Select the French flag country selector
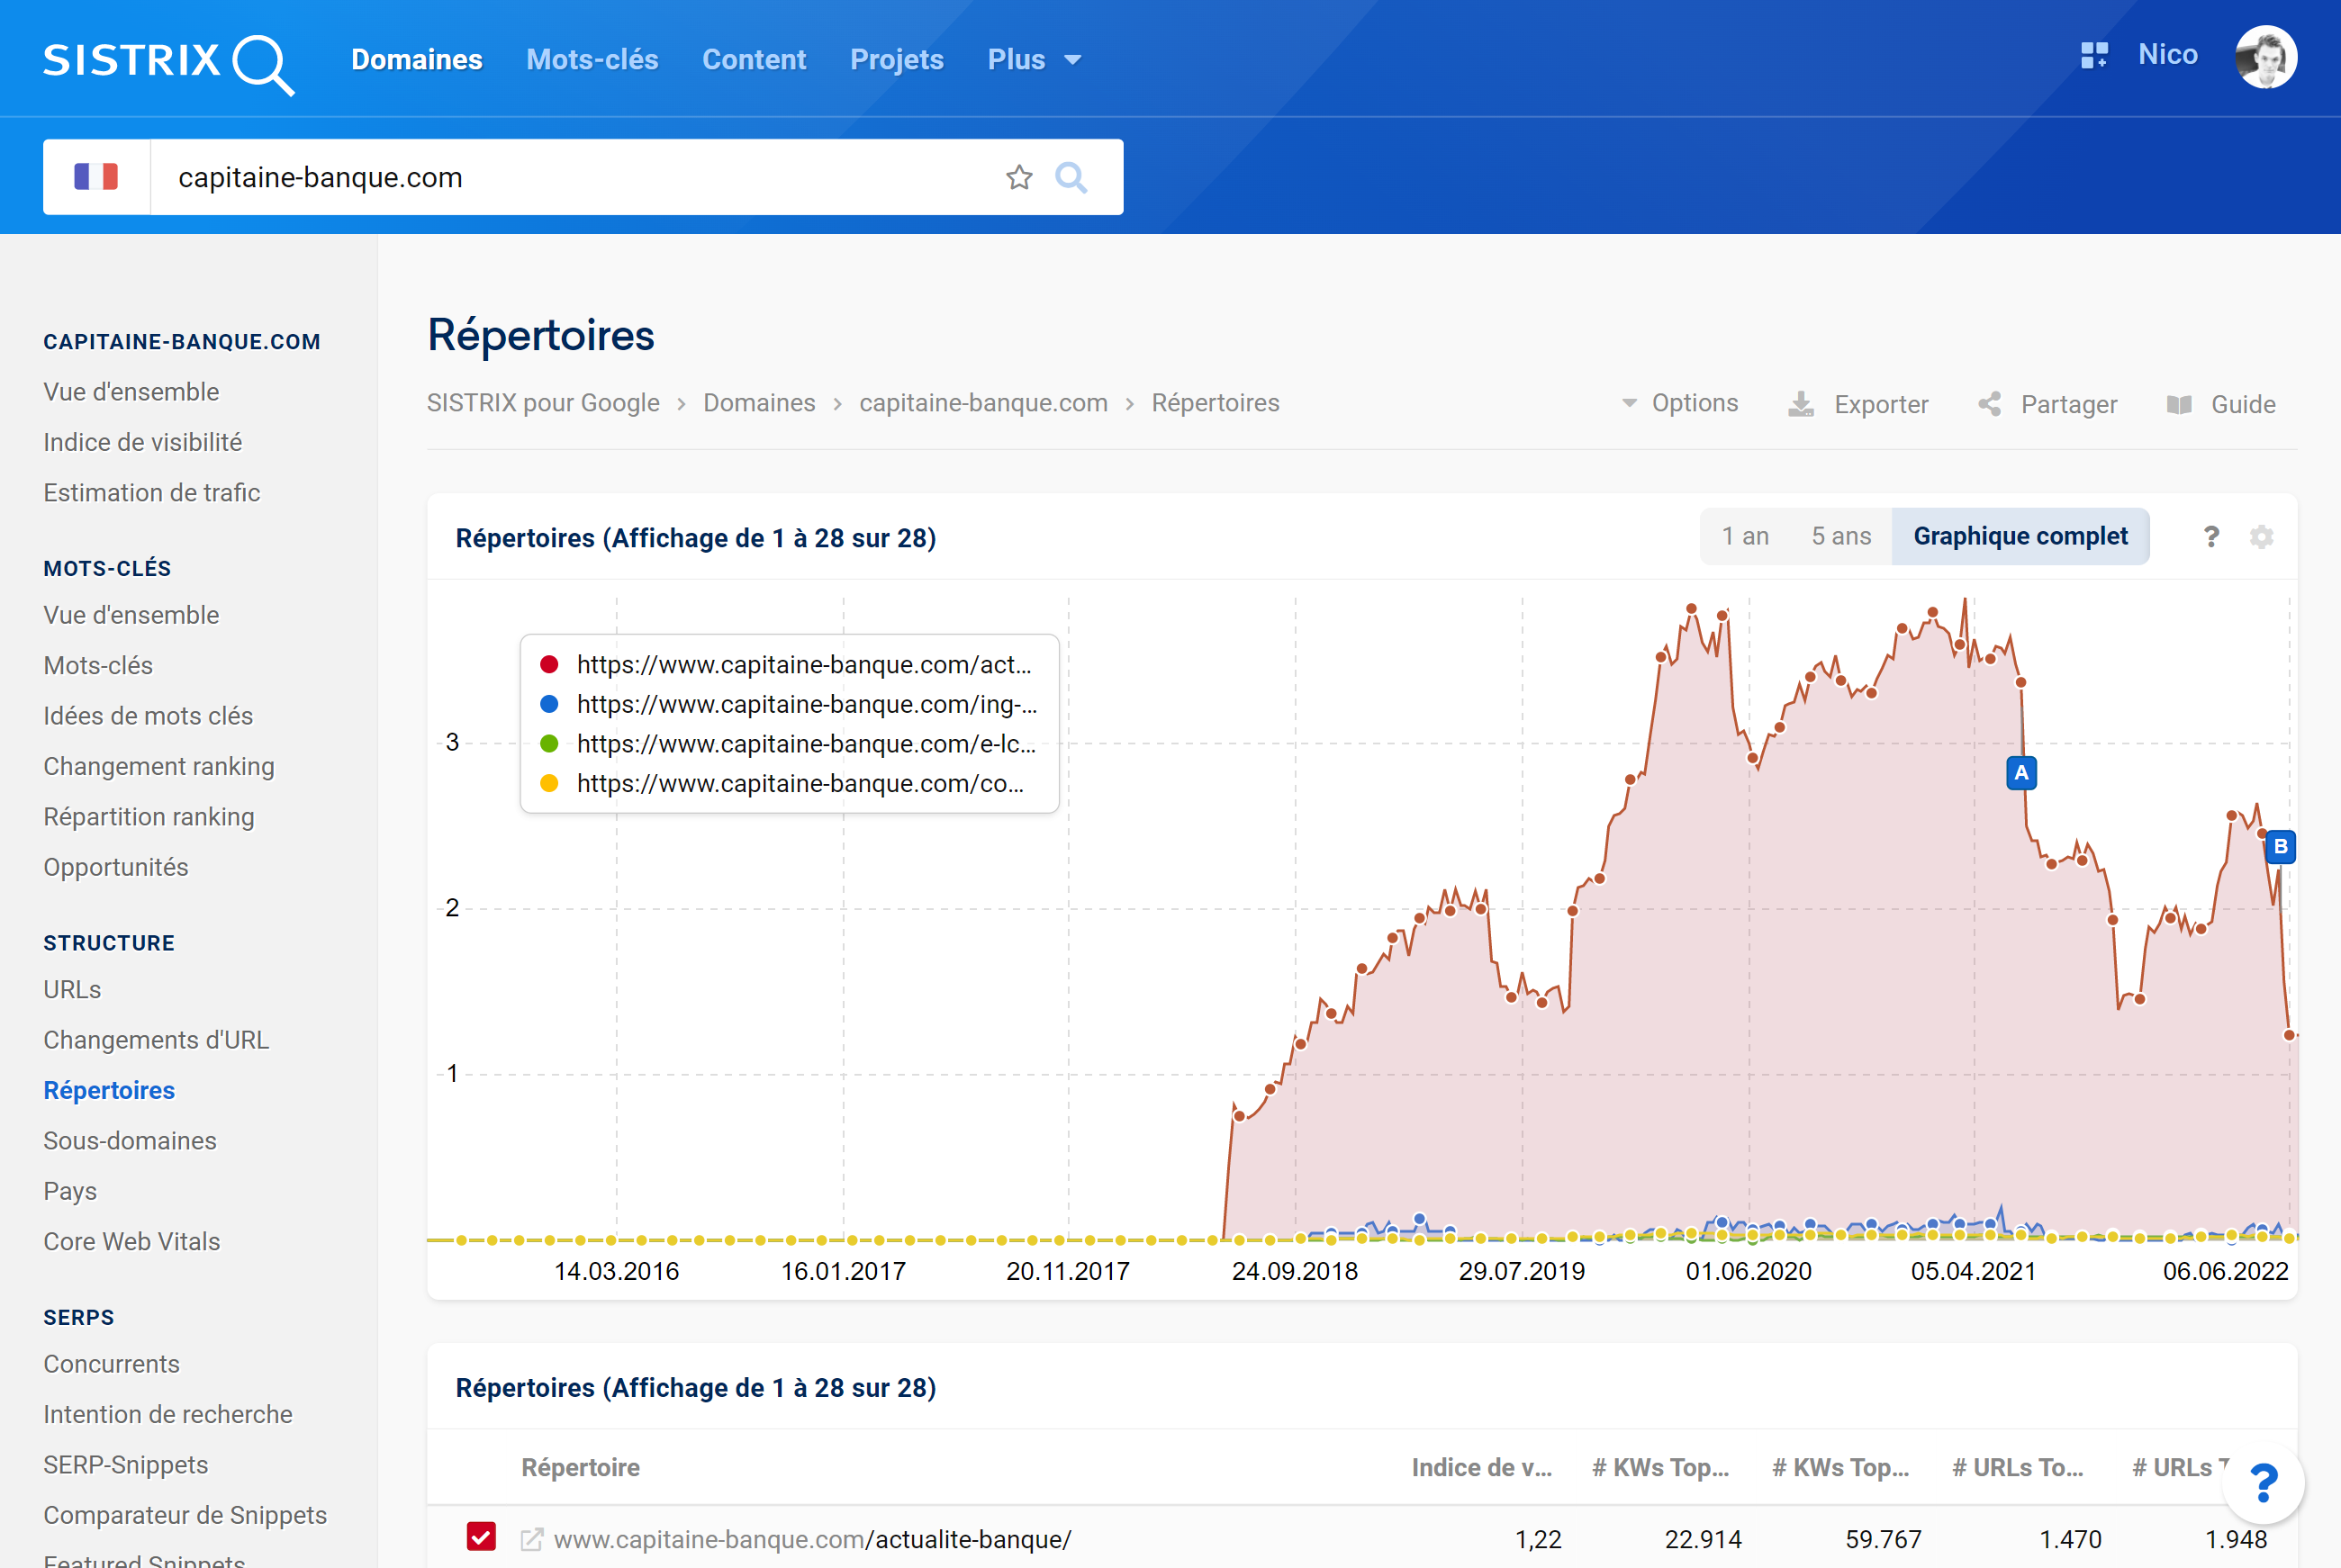The image size is (2341, 1568). tap(96, 177)
